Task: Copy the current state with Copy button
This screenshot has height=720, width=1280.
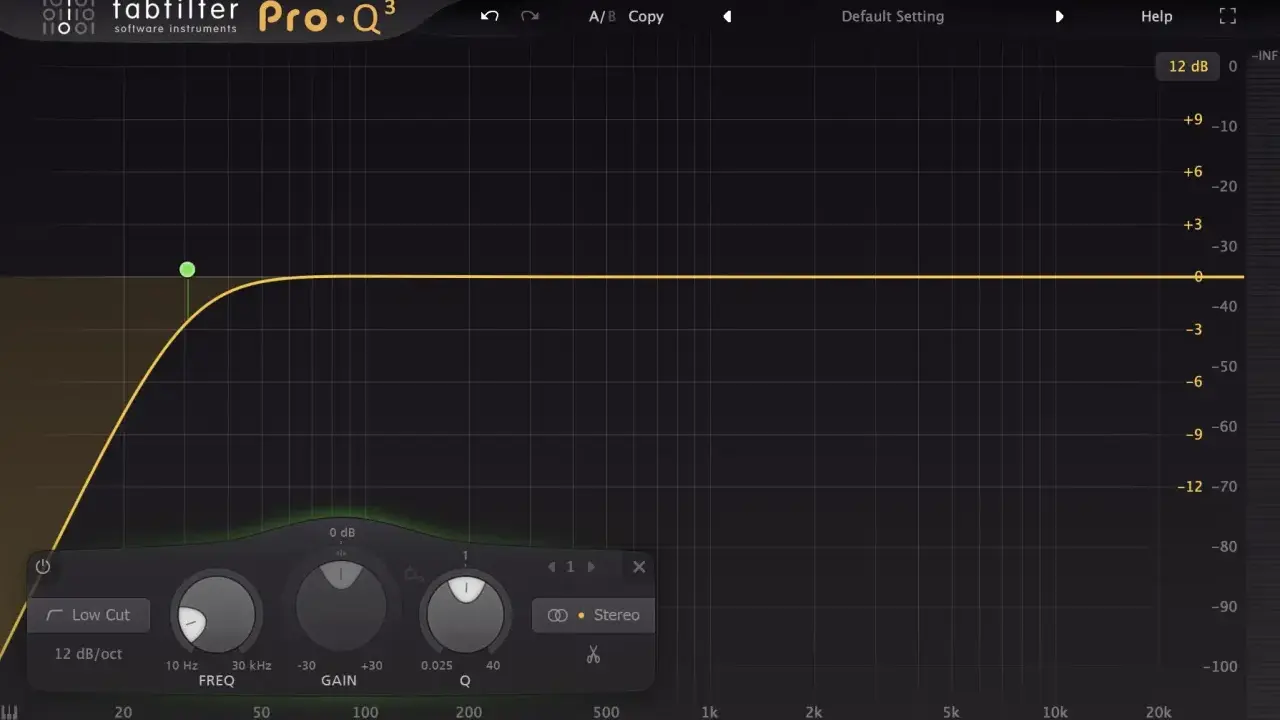Action: click(x=646, y=17)
